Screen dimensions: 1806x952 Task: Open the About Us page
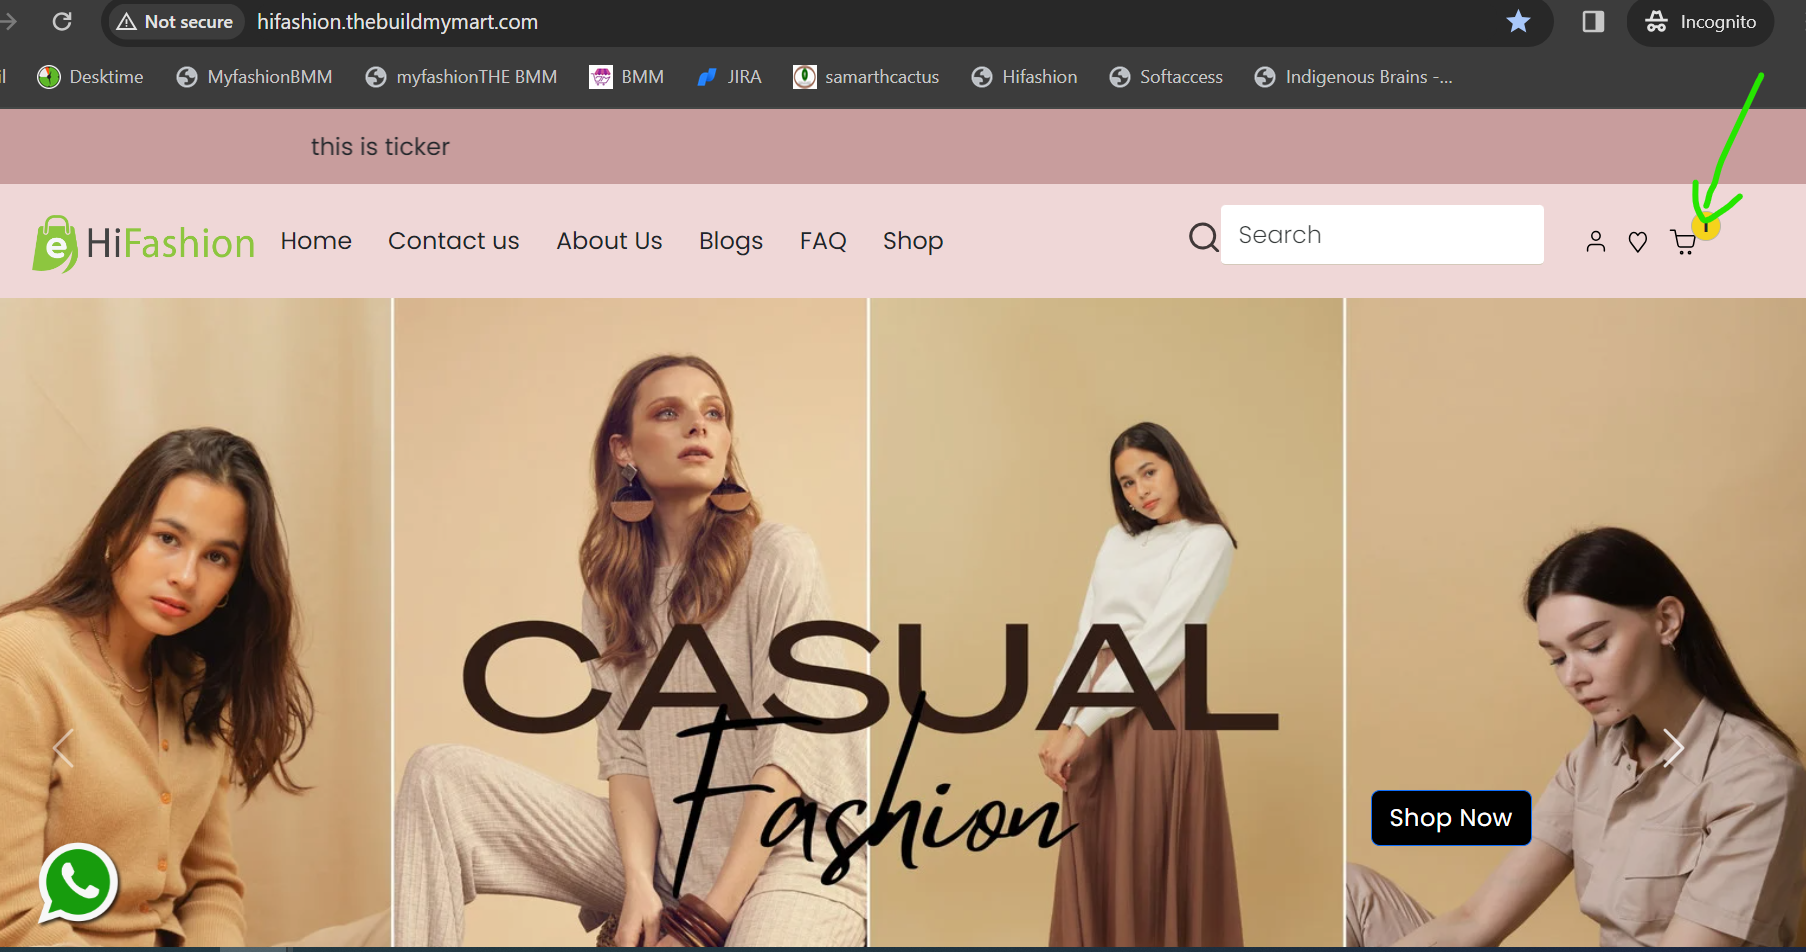[610, 241]
